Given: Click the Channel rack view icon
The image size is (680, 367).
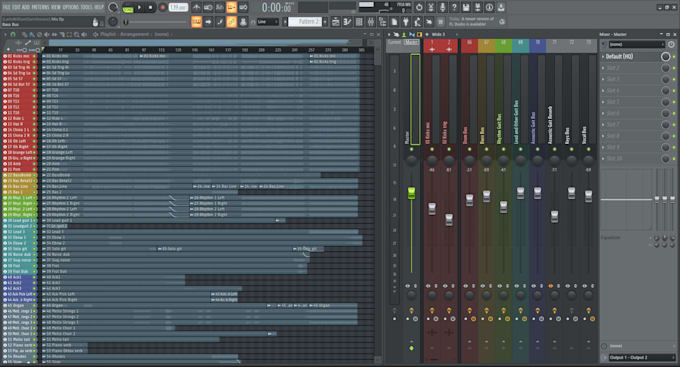Looking at the screenshot, I should [x=359, y=22].
